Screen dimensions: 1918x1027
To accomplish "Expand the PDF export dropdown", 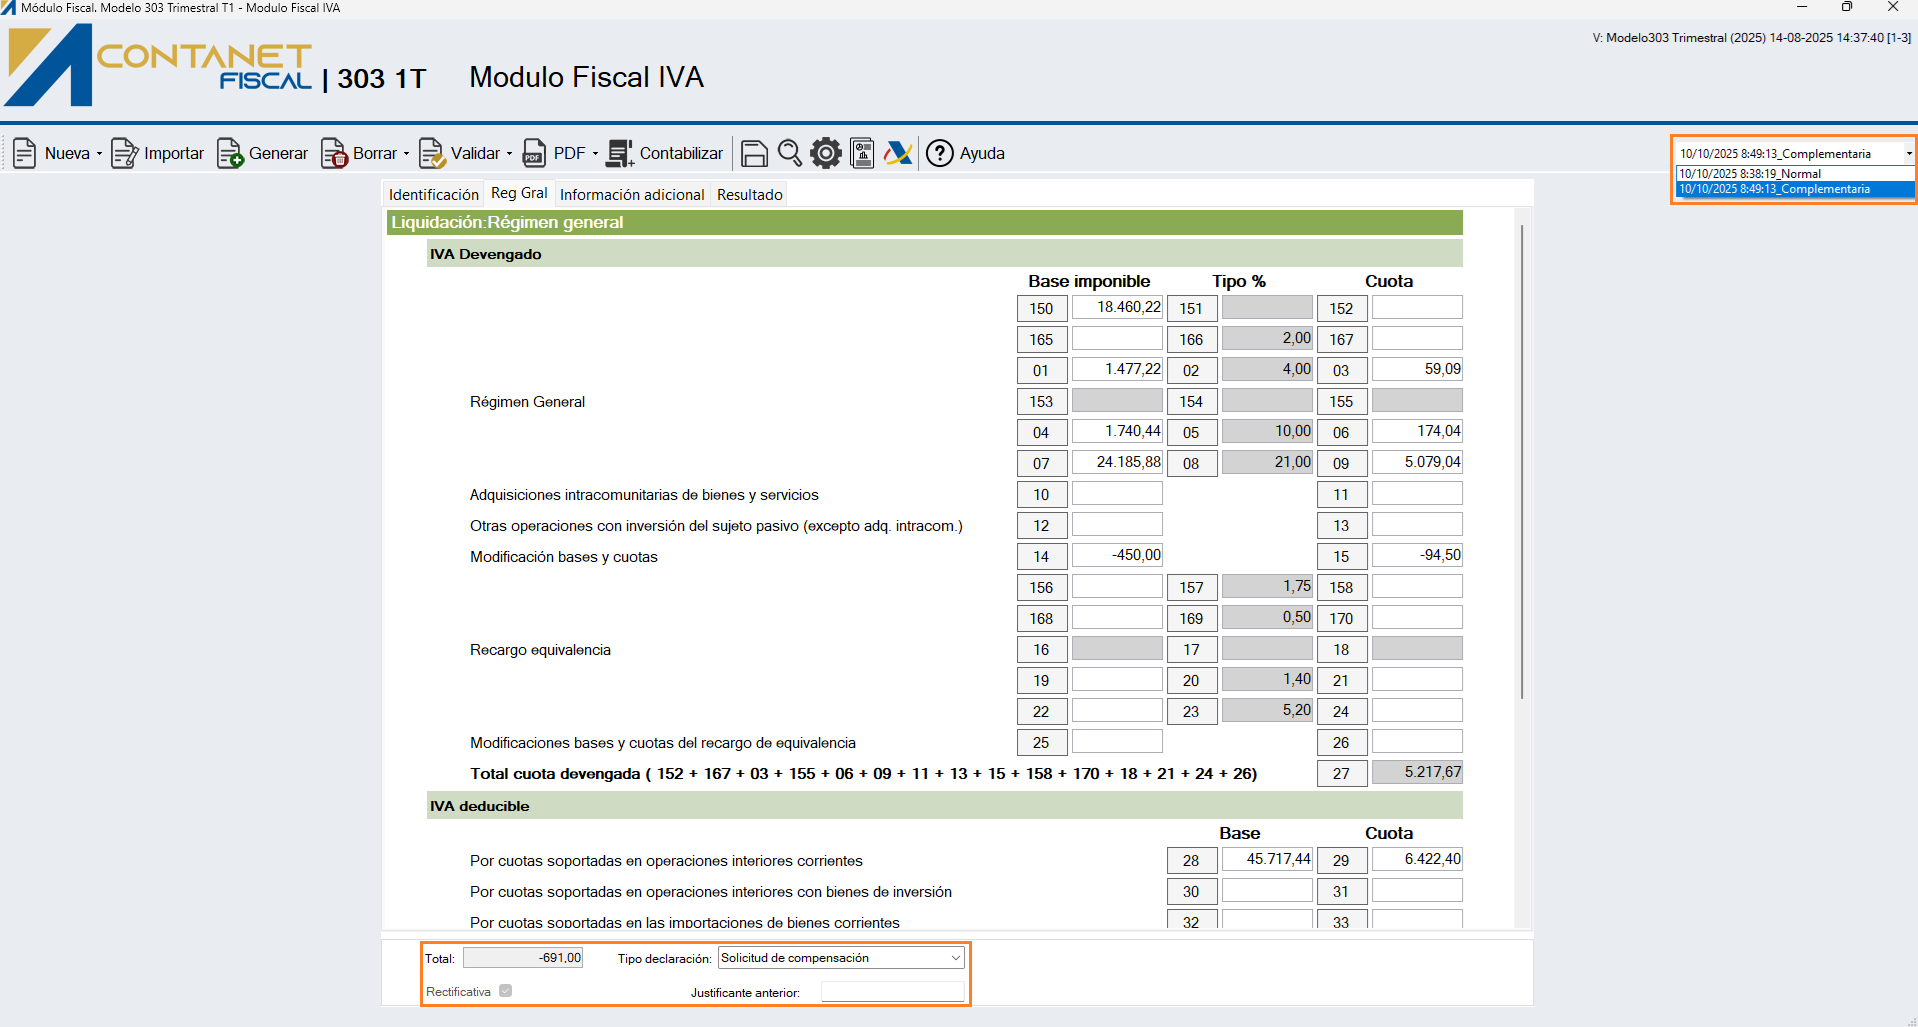I will (x=595, y=154).
